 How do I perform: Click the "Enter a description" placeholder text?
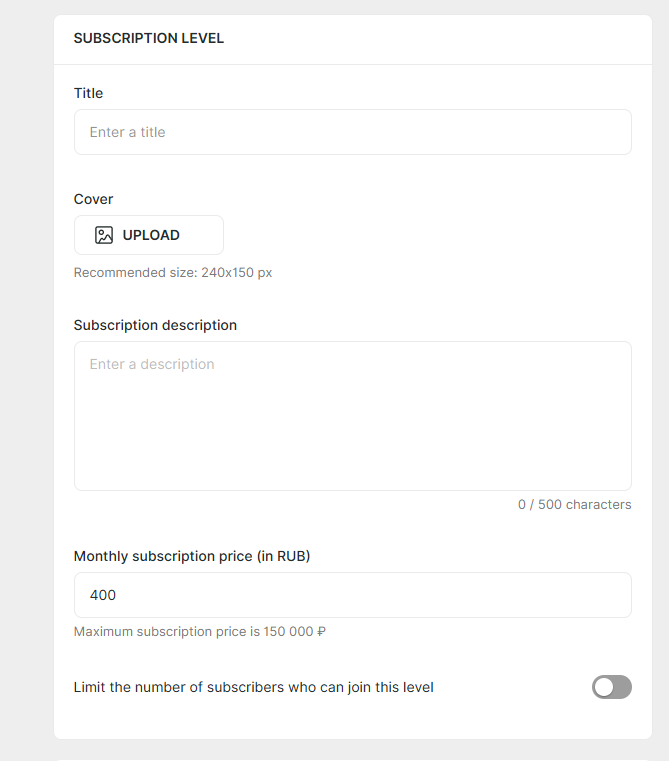pos(152,364)
